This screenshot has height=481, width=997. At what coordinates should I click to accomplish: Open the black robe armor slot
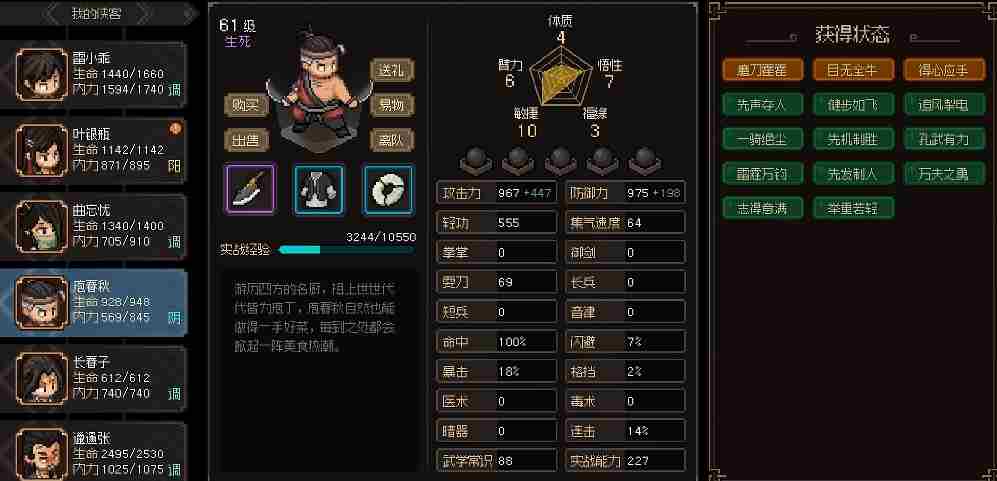tap(319, 189)
